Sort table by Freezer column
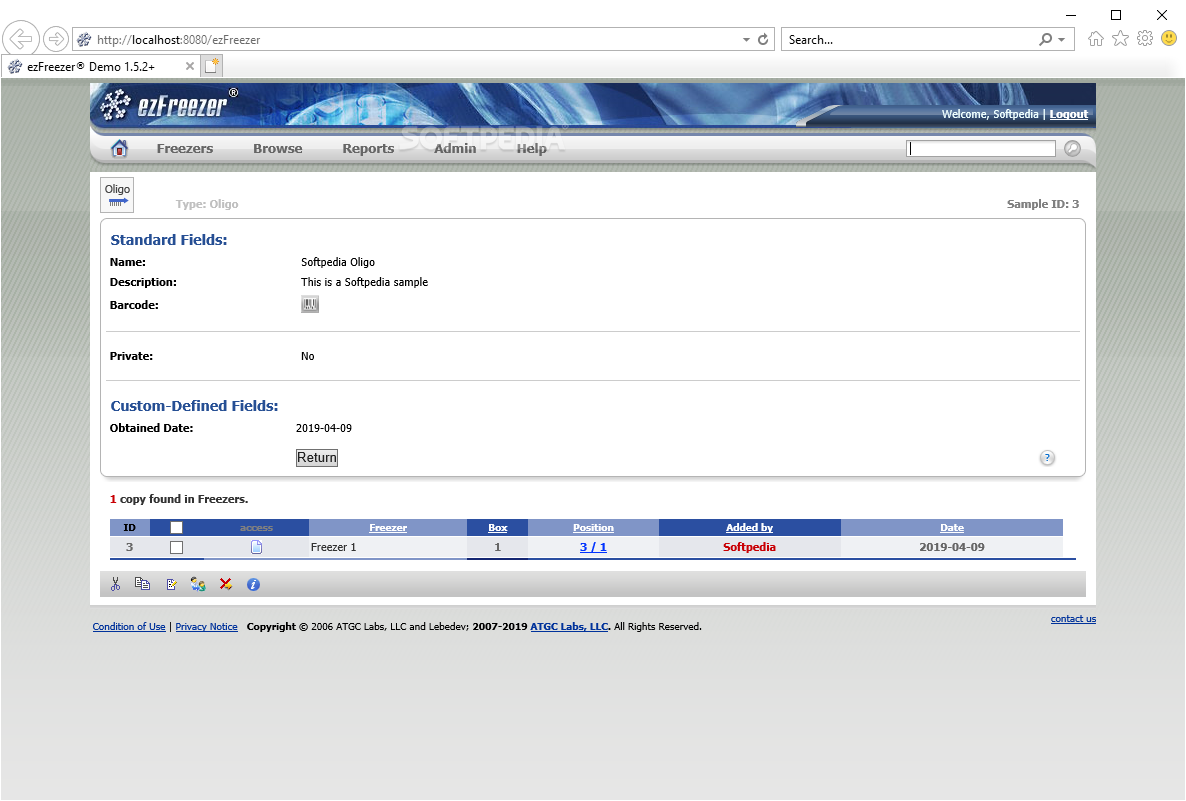 [x=388, y=527]
